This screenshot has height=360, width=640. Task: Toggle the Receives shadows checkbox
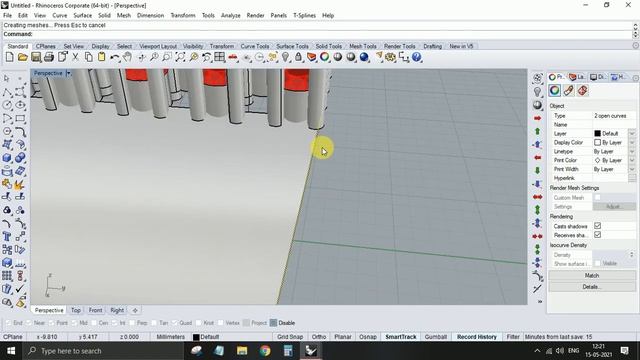click(598, 235)
